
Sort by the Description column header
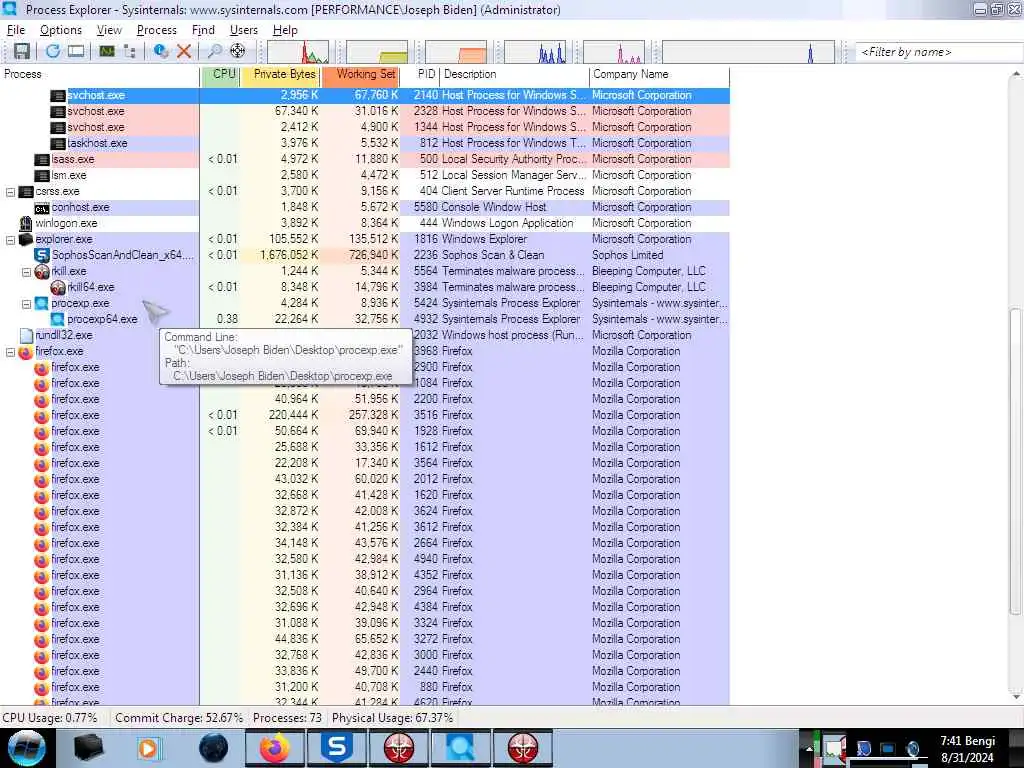click(515, 75)
